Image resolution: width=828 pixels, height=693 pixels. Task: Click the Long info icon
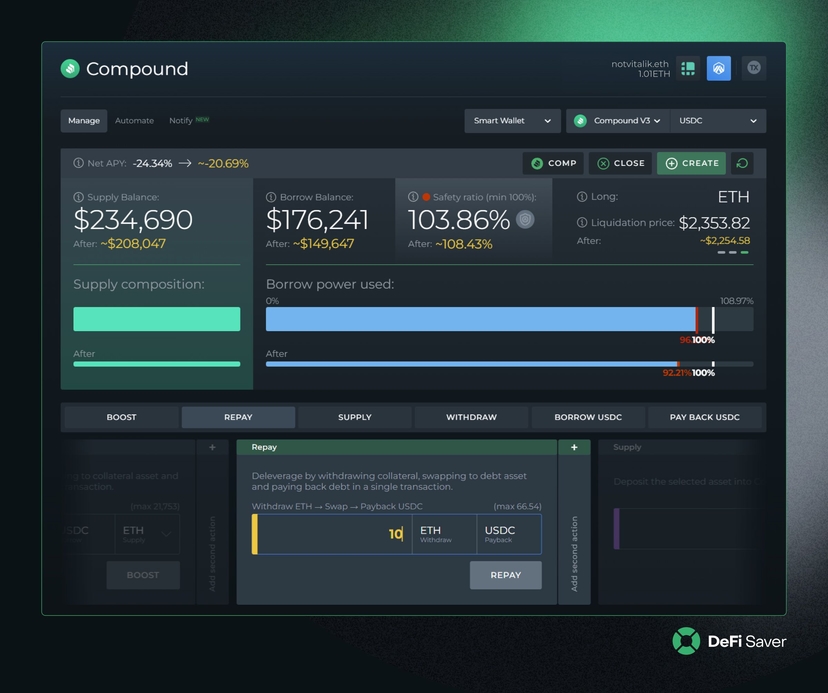pyautogui.click(x=582, y=196)
